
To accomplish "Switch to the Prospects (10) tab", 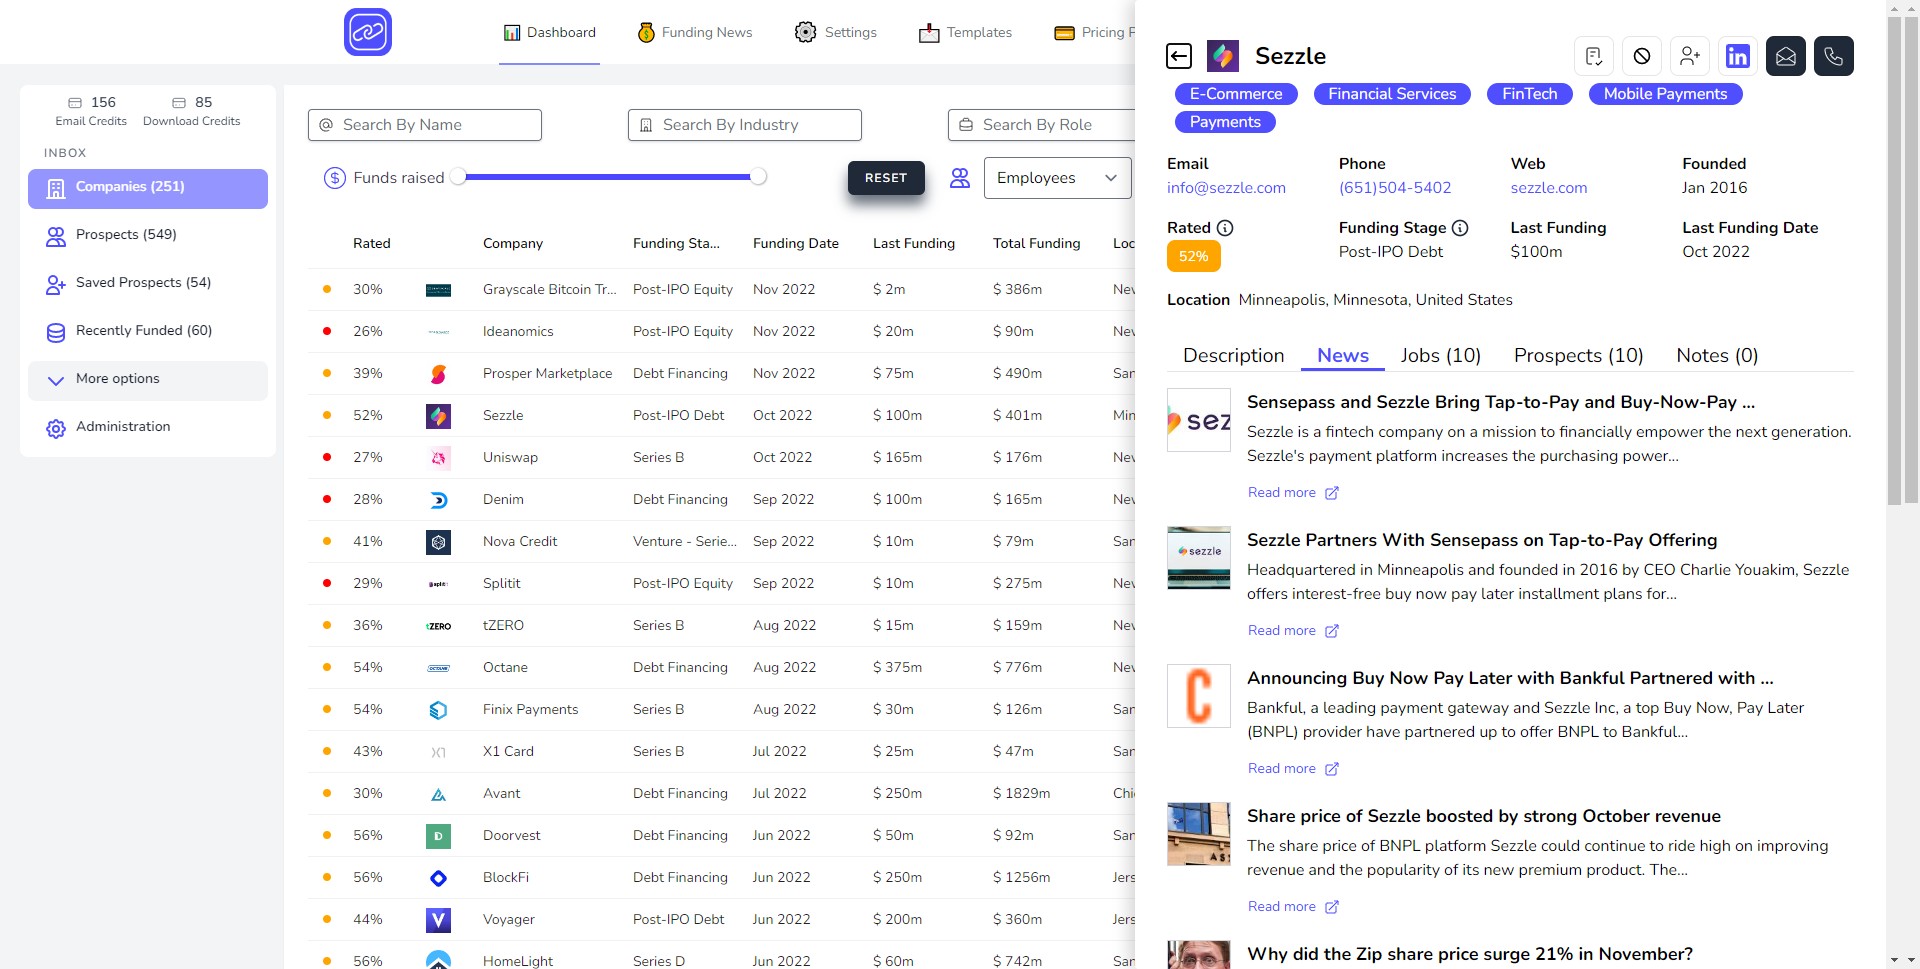I will [x=1578, y=356].
